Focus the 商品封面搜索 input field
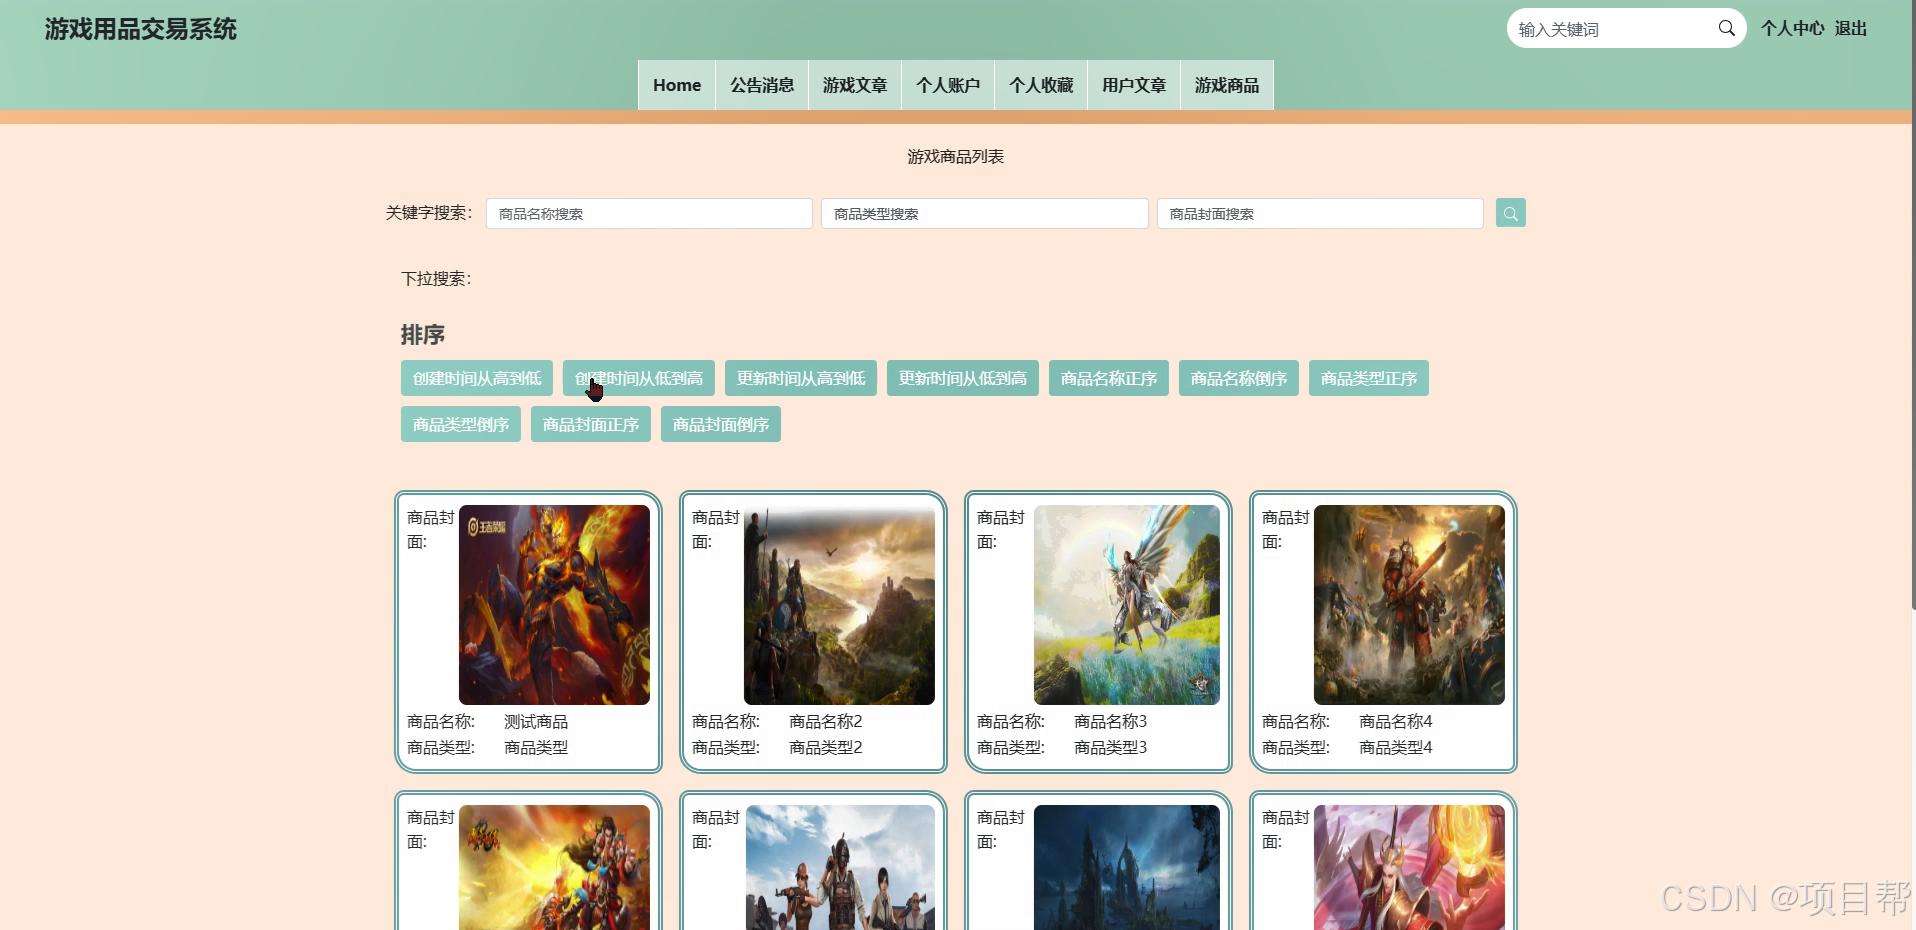 pos(1320,214)
